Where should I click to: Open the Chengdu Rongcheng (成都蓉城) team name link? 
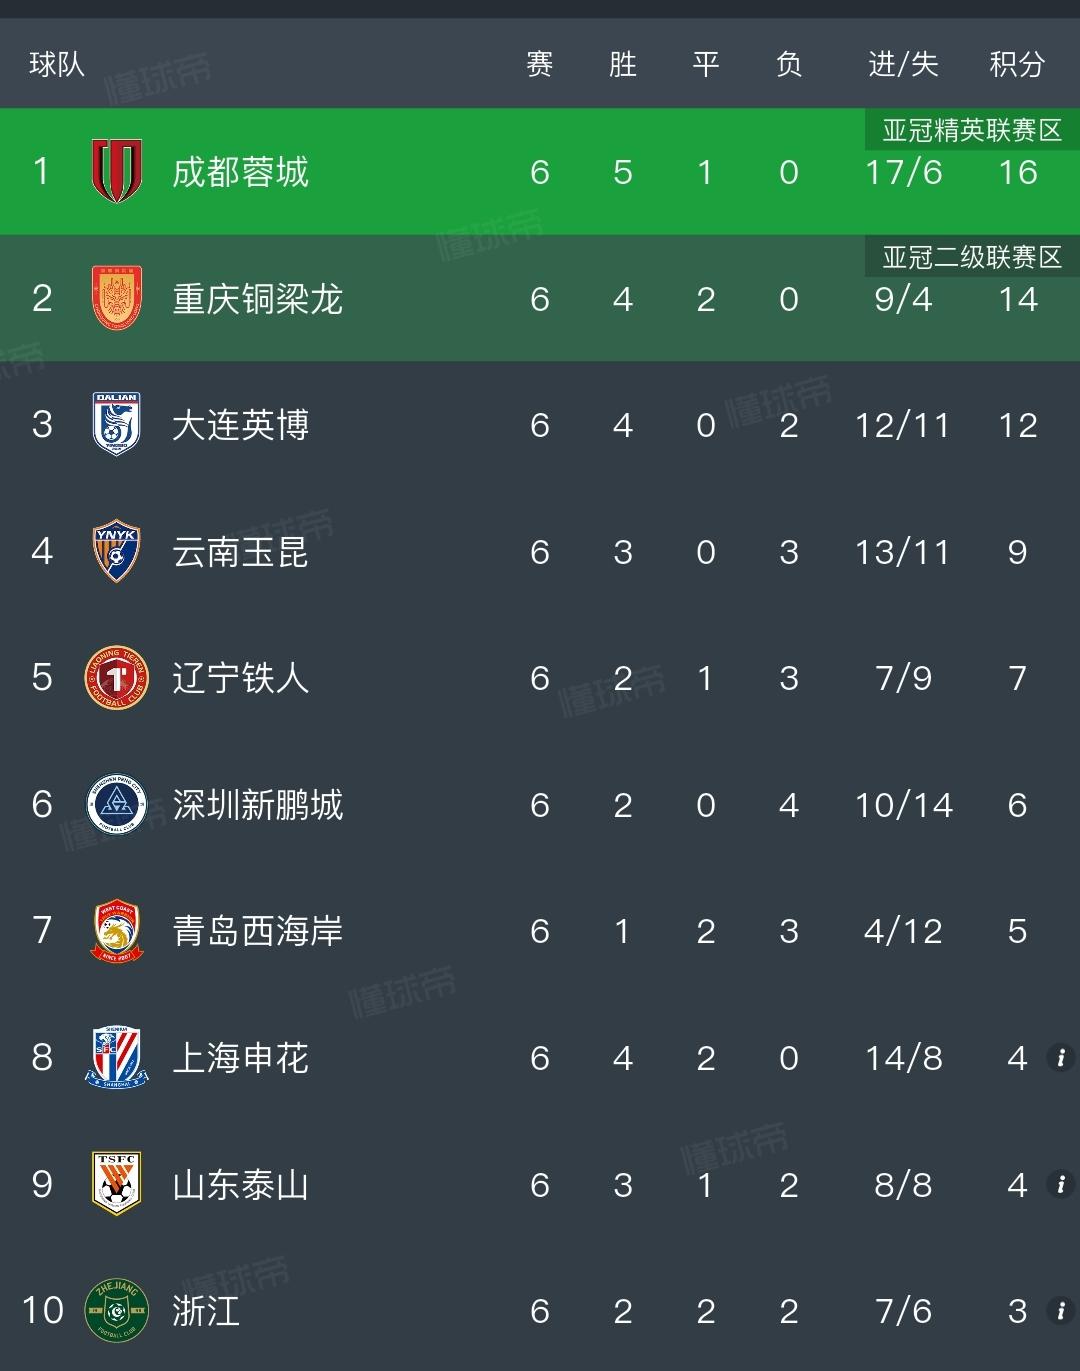[240, 172]
